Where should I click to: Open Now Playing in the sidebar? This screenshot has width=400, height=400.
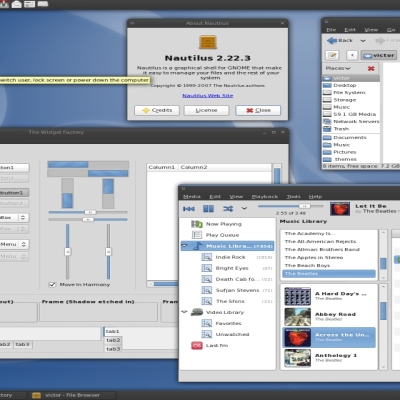click(224, 224)
